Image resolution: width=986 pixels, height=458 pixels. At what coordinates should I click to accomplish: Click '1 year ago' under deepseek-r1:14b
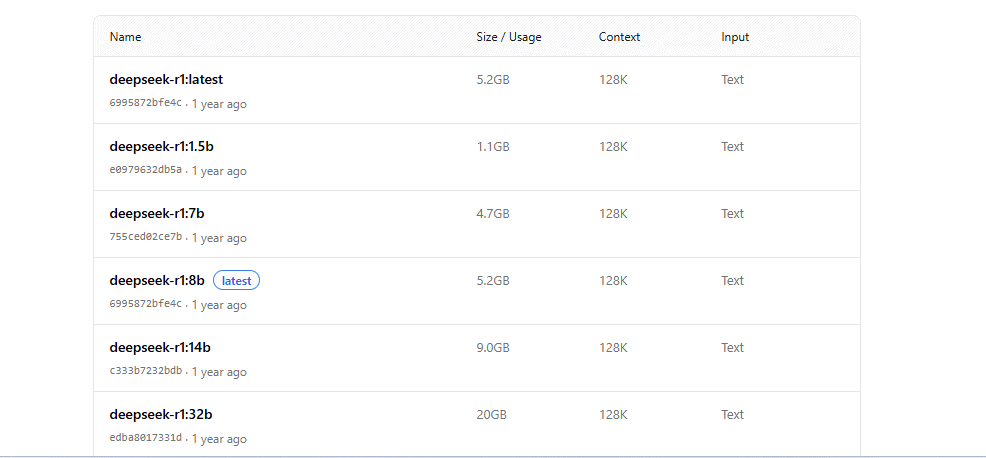(219, 372)
